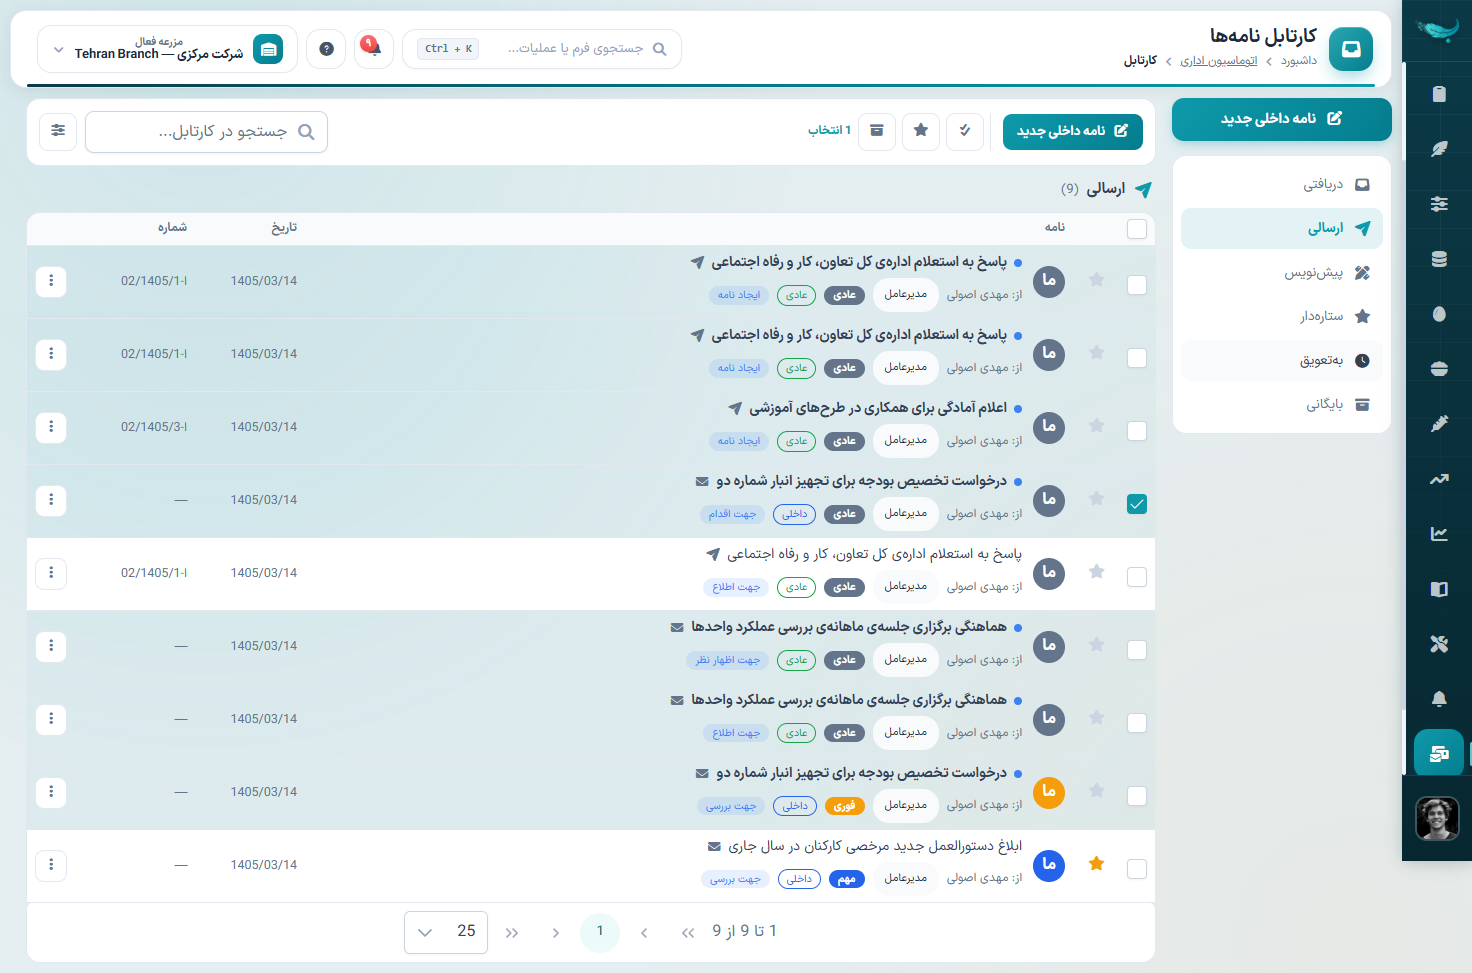Focus the global 'جستجوی فرم یا عملیات' search
1472x973 pixels.
542,49
